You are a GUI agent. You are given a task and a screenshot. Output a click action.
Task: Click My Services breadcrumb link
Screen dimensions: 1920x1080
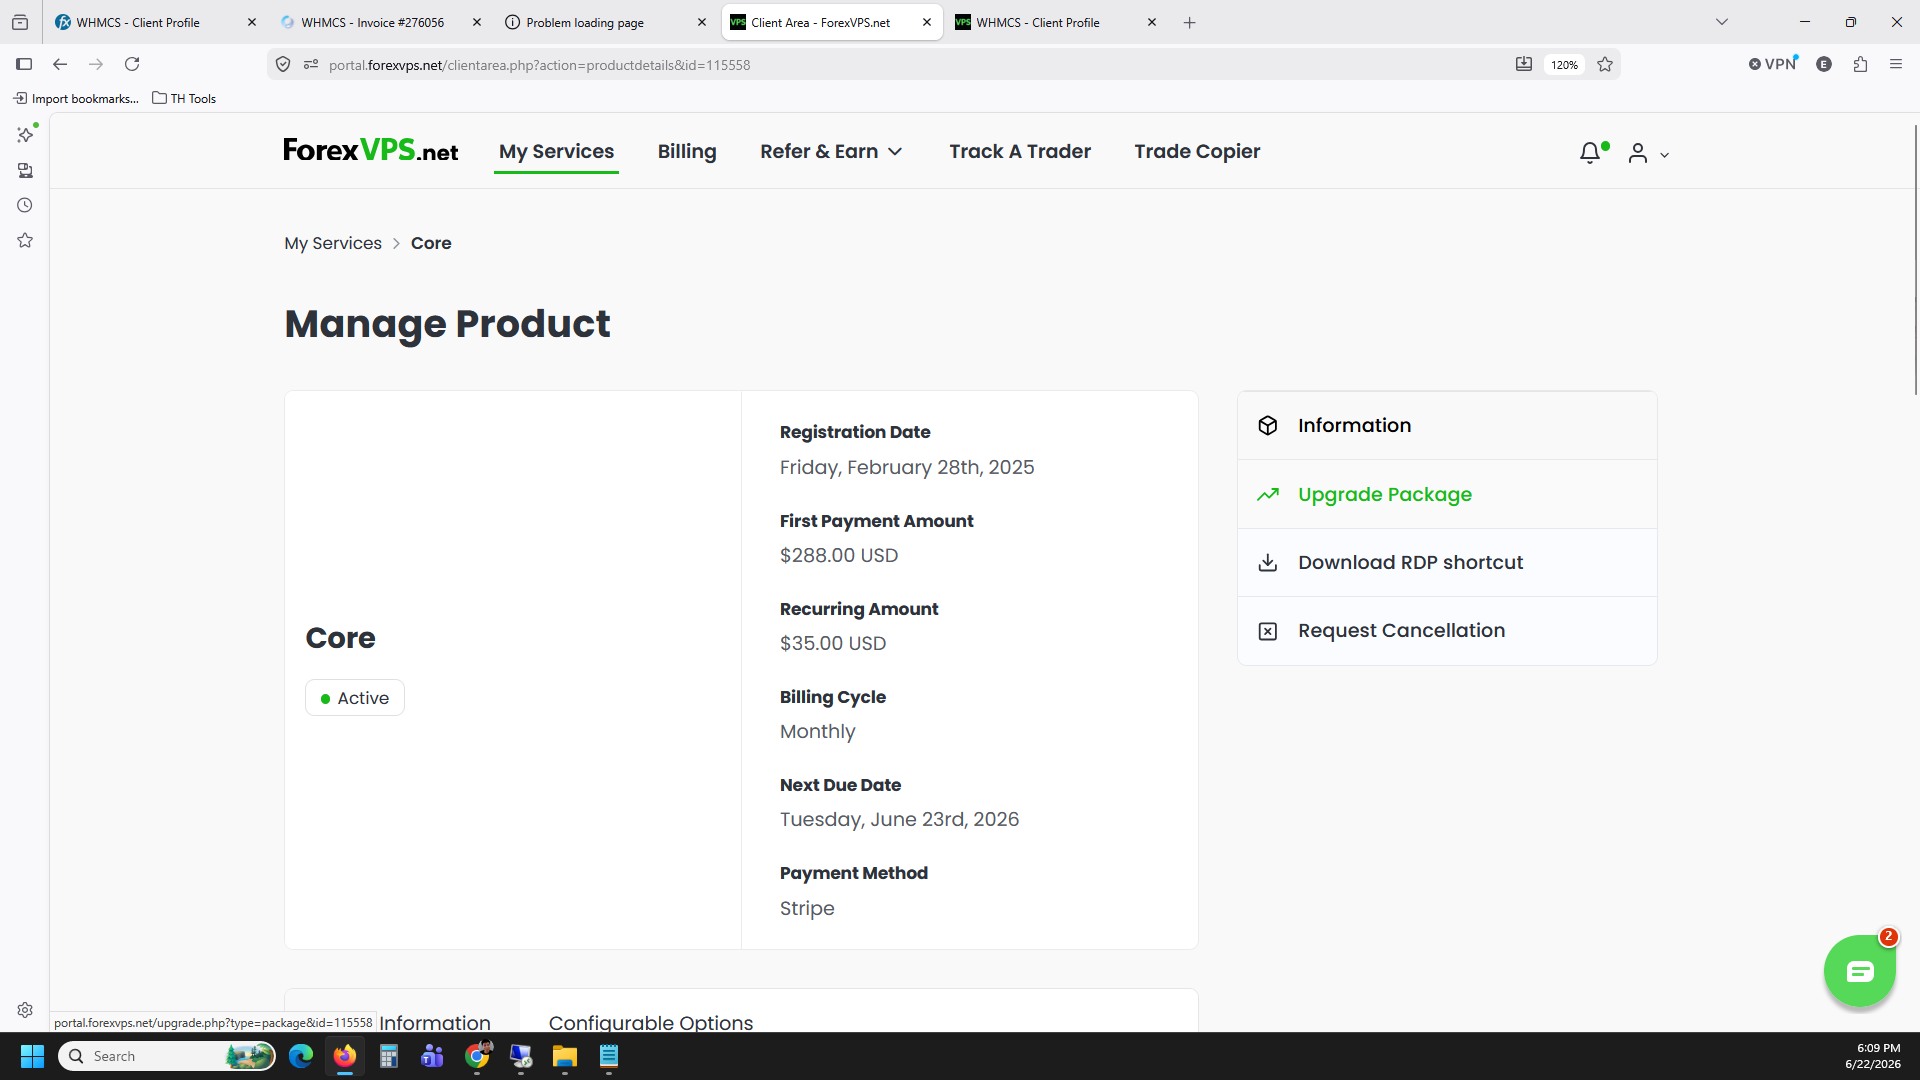coord(333,243)
